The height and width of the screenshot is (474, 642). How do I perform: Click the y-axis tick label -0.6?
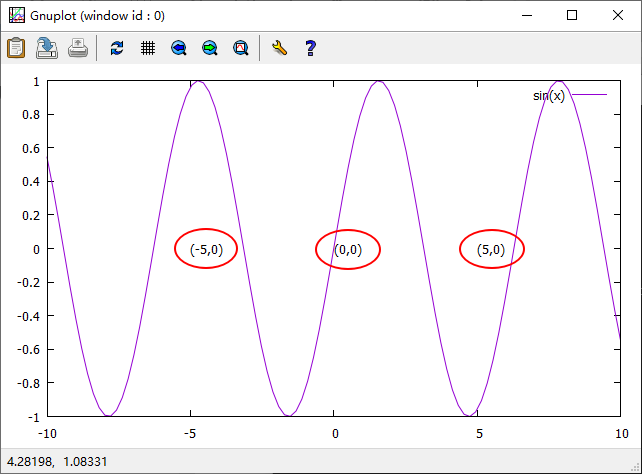pyautogui.click(x=29, y=350)
